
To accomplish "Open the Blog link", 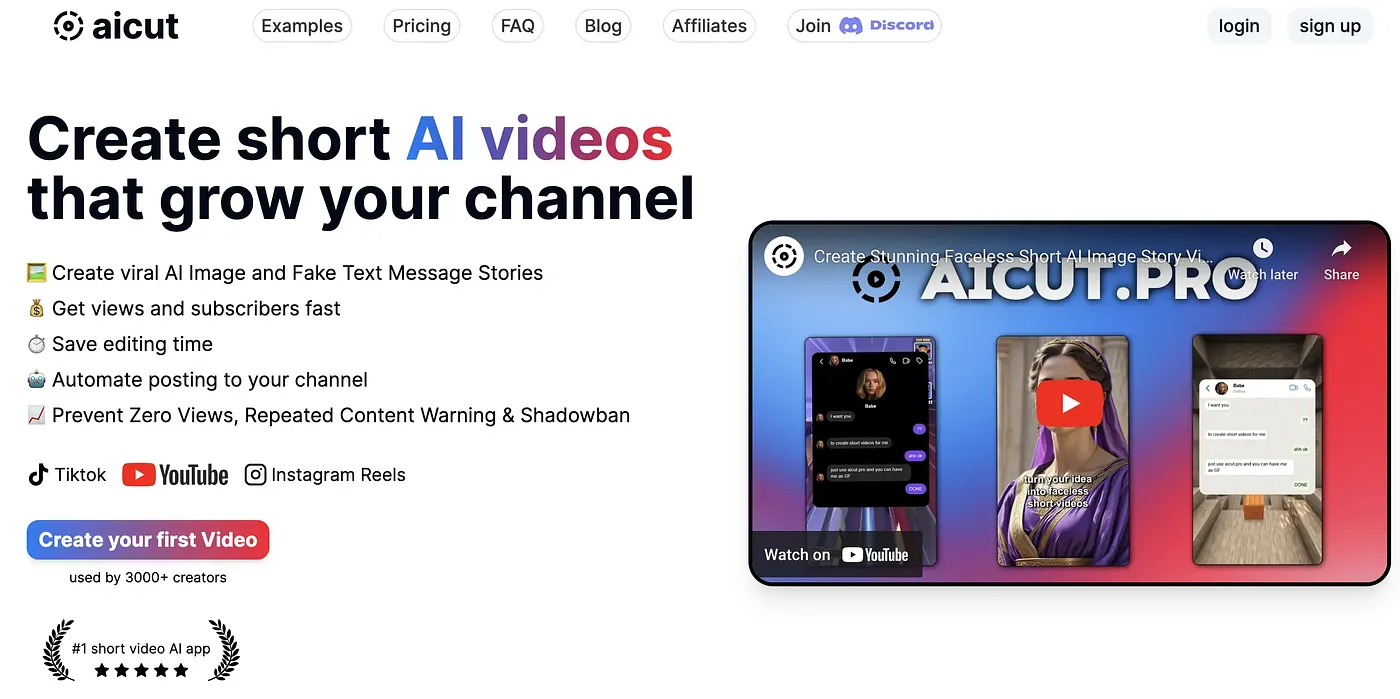I will pyautogui.click(x=603, y=26).
